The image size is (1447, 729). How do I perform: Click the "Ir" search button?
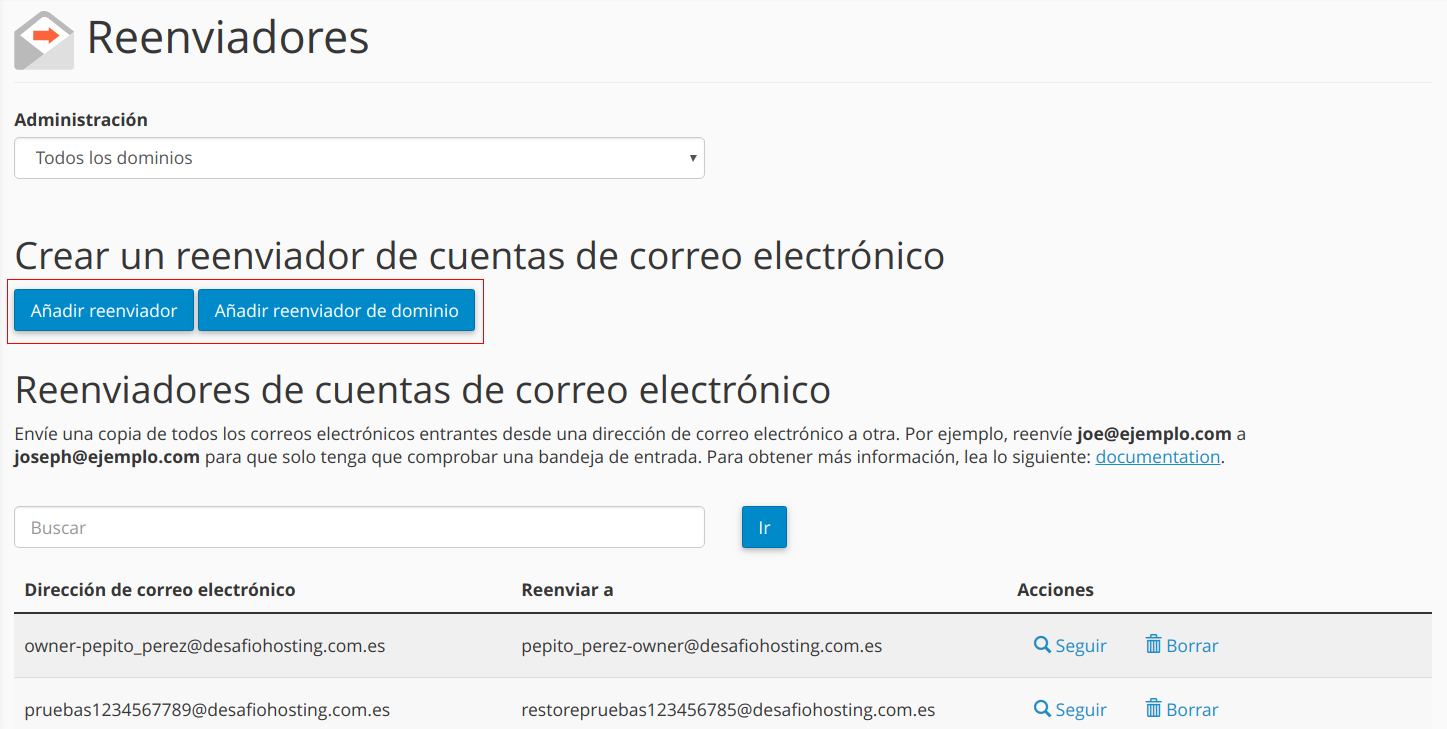pyautogui.click(x=764, y=527)
